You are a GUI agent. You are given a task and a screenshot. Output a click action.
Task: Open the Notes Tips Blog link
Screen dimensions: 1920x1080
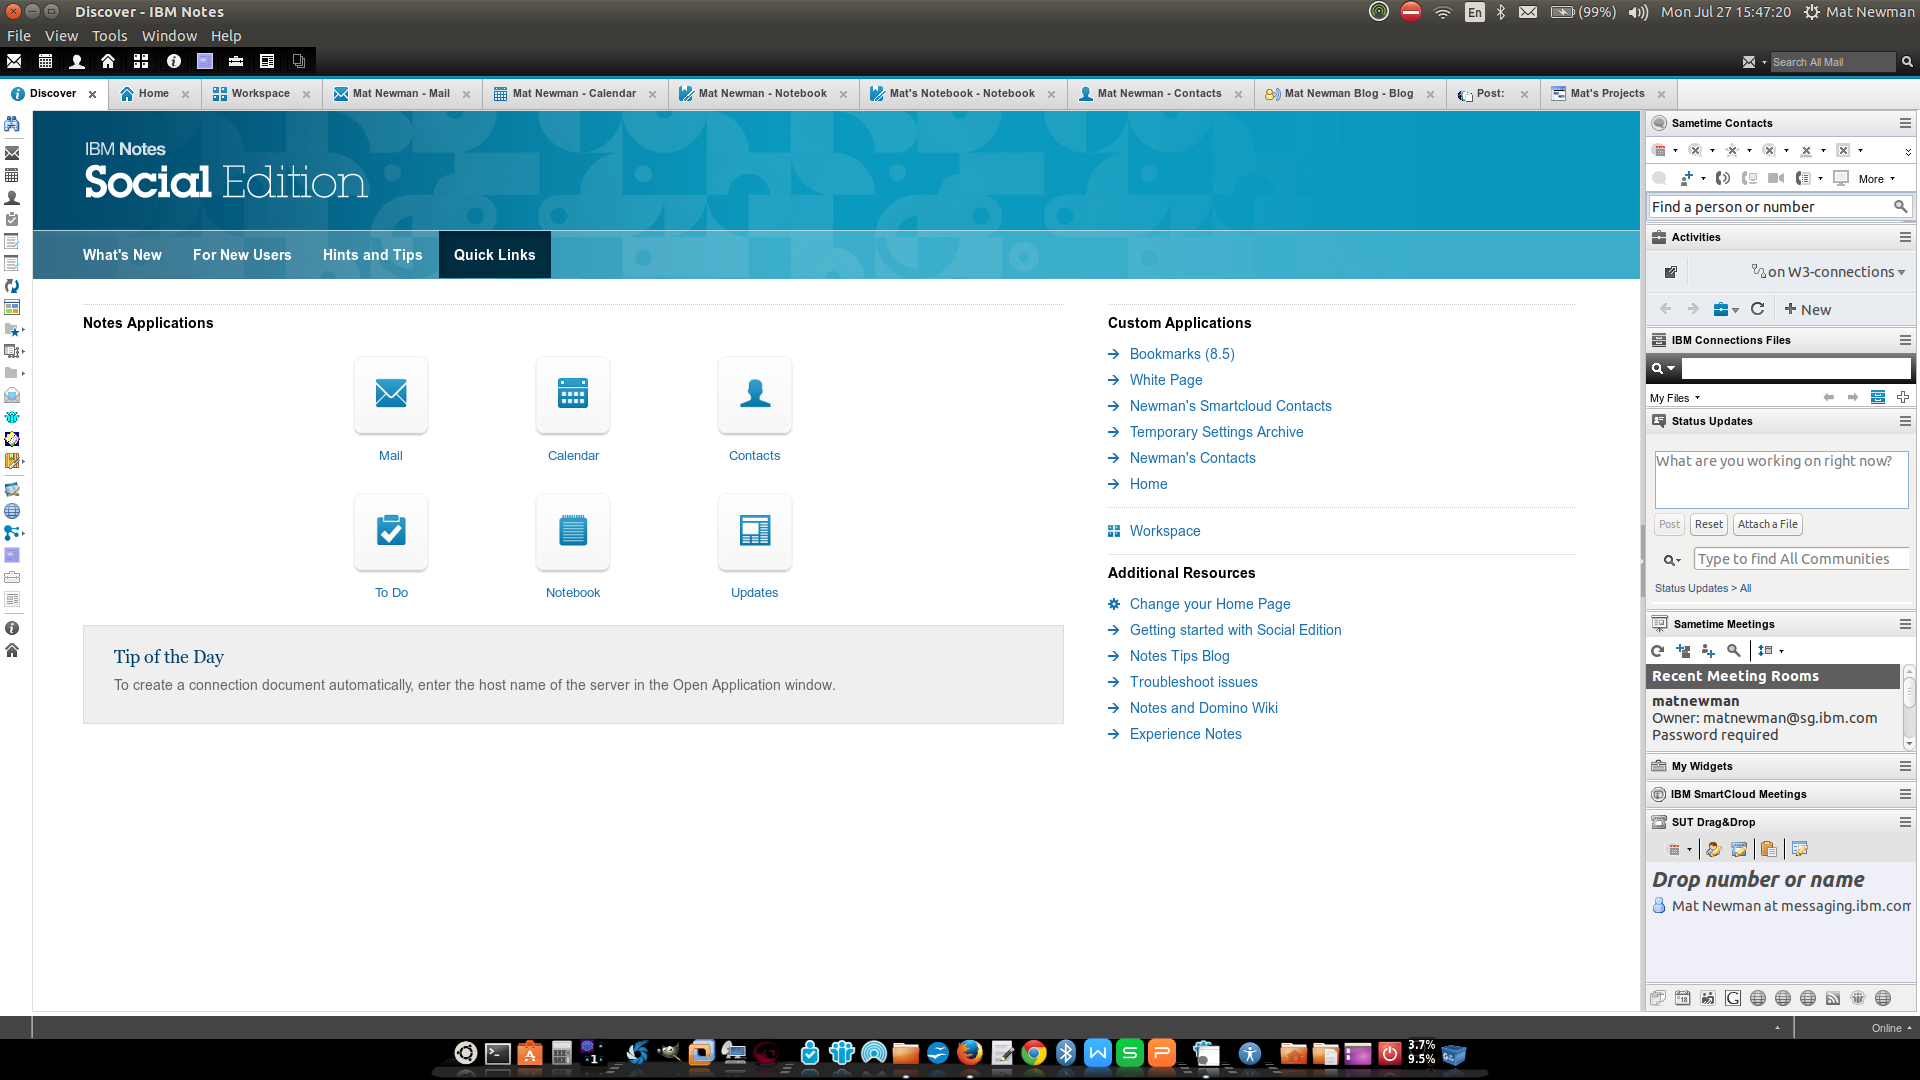(1179, 656)
